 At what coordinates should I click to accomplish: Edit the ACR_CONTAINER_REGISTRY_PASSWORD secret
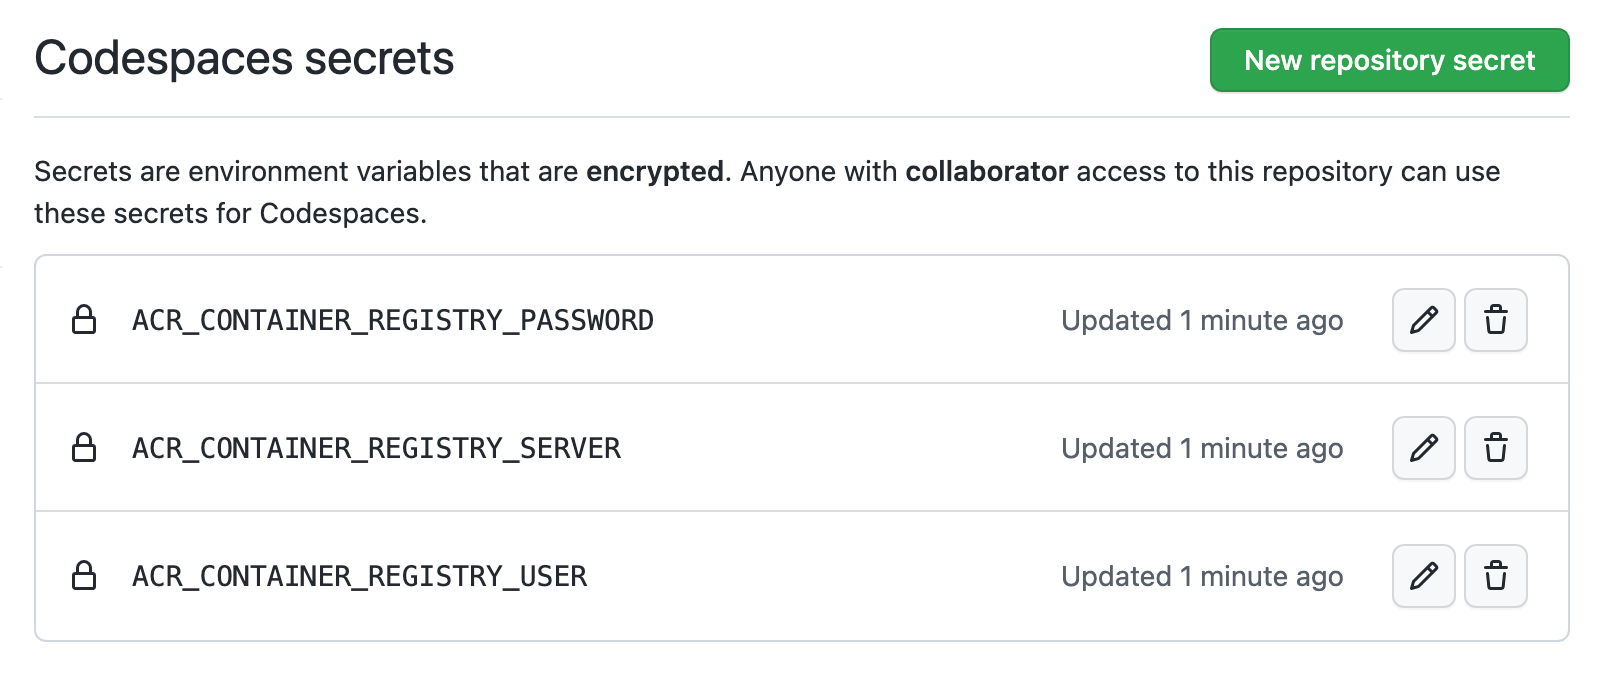click(1423, 320)
